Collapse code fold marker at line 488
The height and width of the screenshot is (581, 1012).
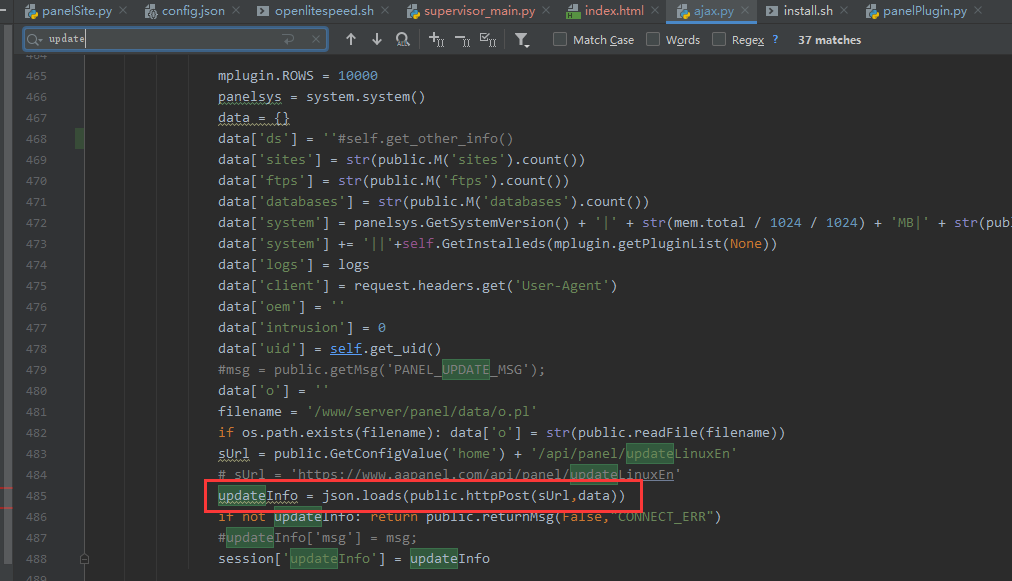pyautogui.click(x=85, y=559)
